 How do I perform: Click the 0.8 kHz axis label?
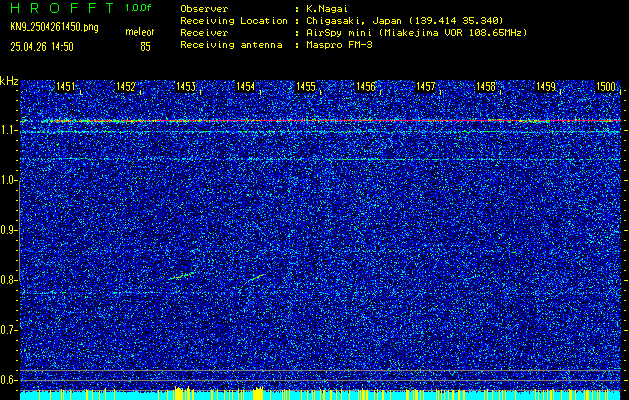(9, 280)
